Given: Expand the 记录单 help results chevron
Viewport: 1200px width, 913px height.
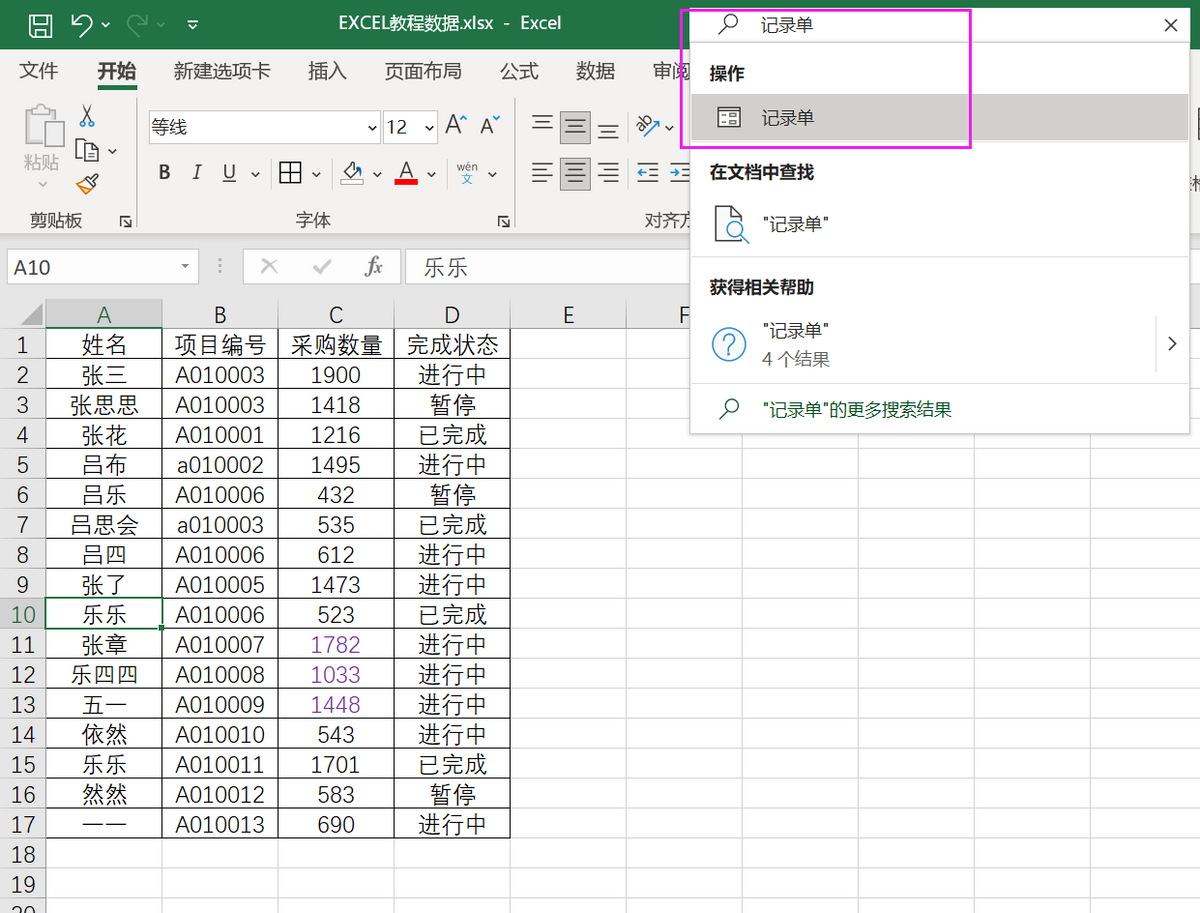Looking at the screenshot, I should pyautogui.click(x=1172, y=344).
